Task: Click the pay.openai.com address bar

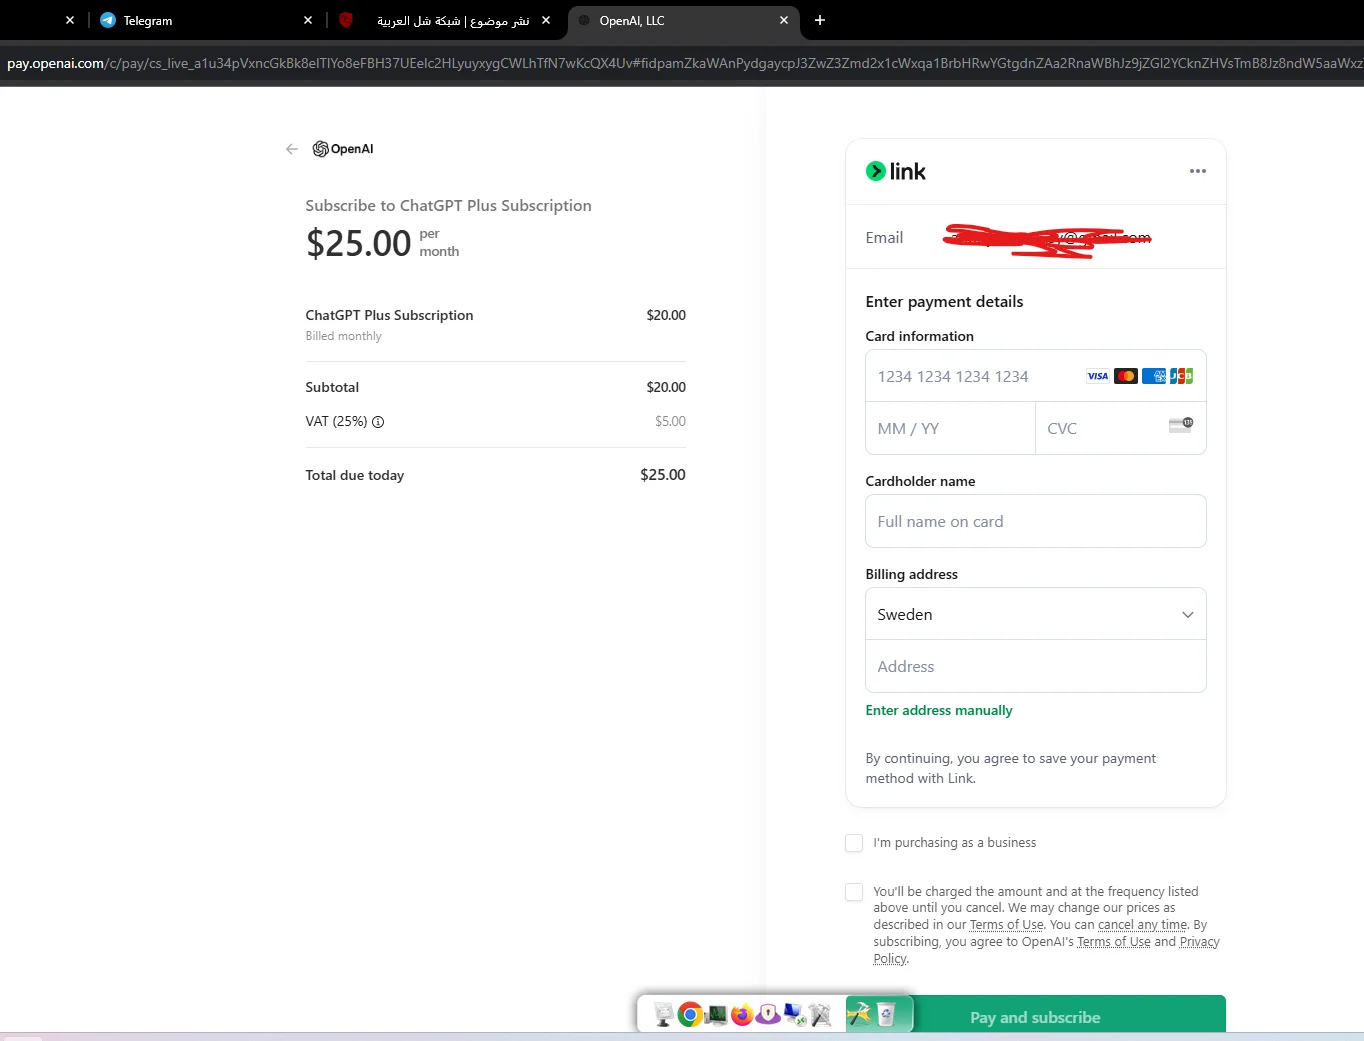Action: click(682, 63)
